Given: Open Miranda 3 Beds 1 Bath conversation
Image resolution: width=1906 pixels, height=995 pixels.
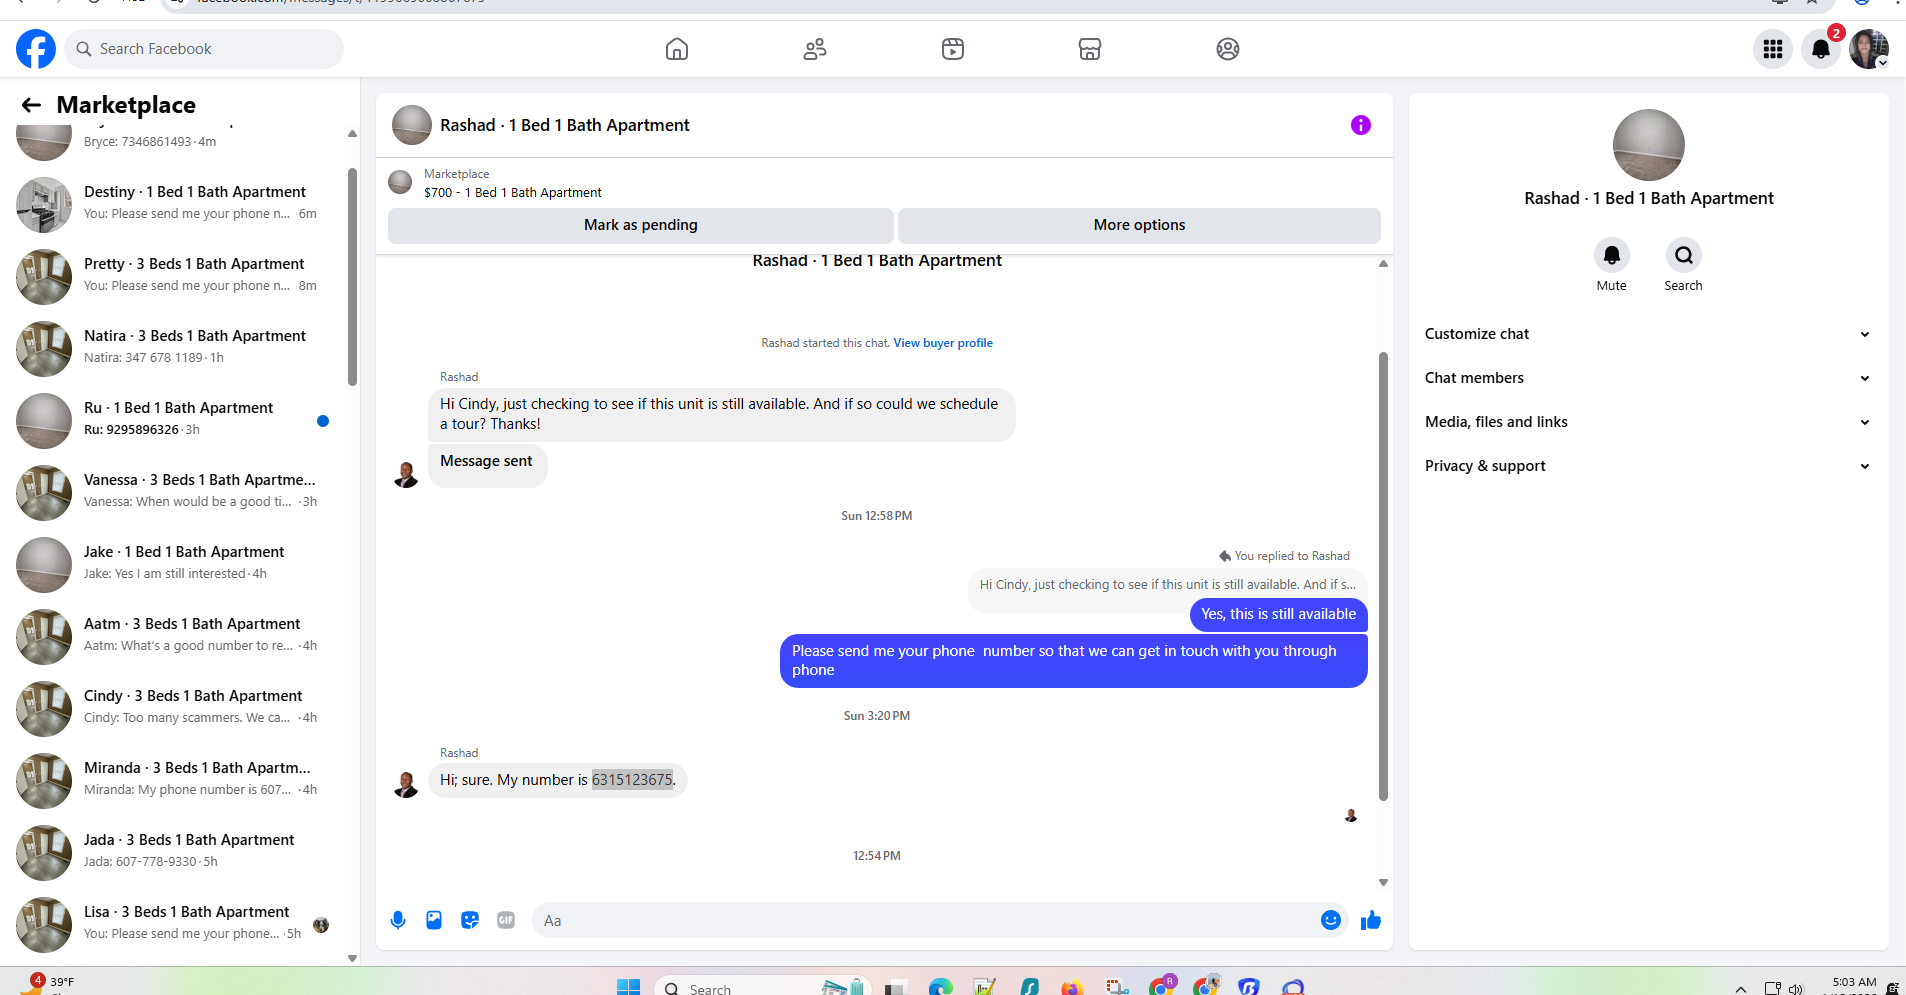Looking at the screenshot, I should pos(175,781).
